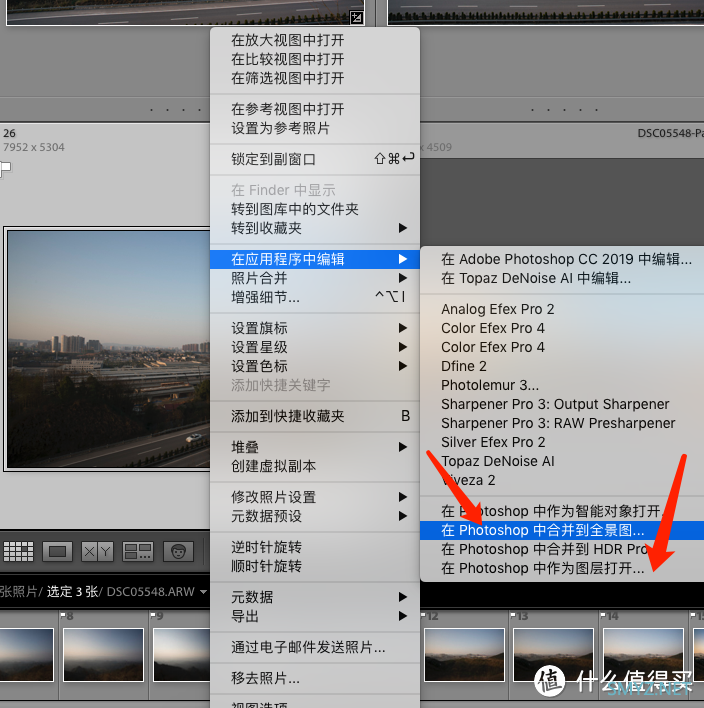Image resolution: width=704 pixels, height=708 pixels.
Task: Choose 通过电子邮件发送照片...
Action: (x=315, y=647)
